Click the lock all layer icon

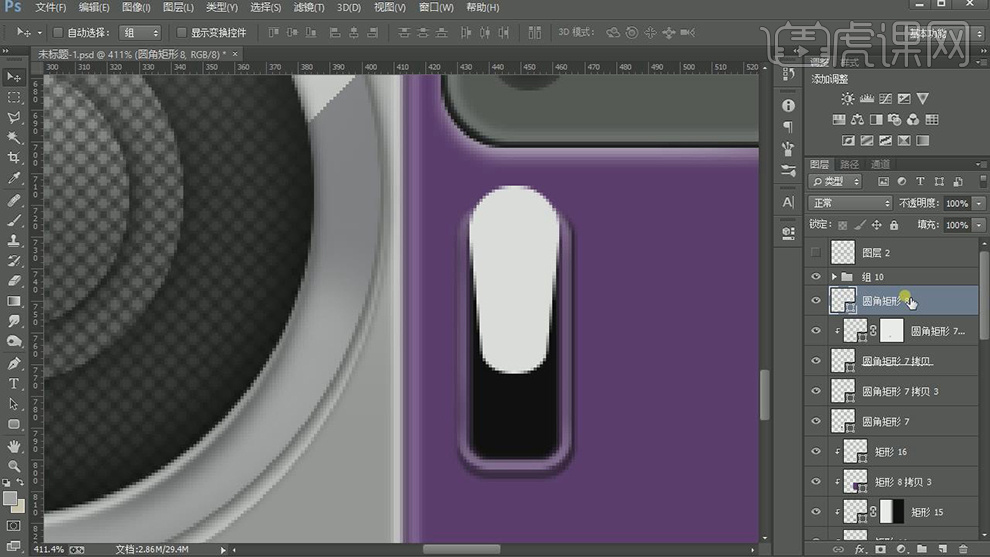pos(893,225)
